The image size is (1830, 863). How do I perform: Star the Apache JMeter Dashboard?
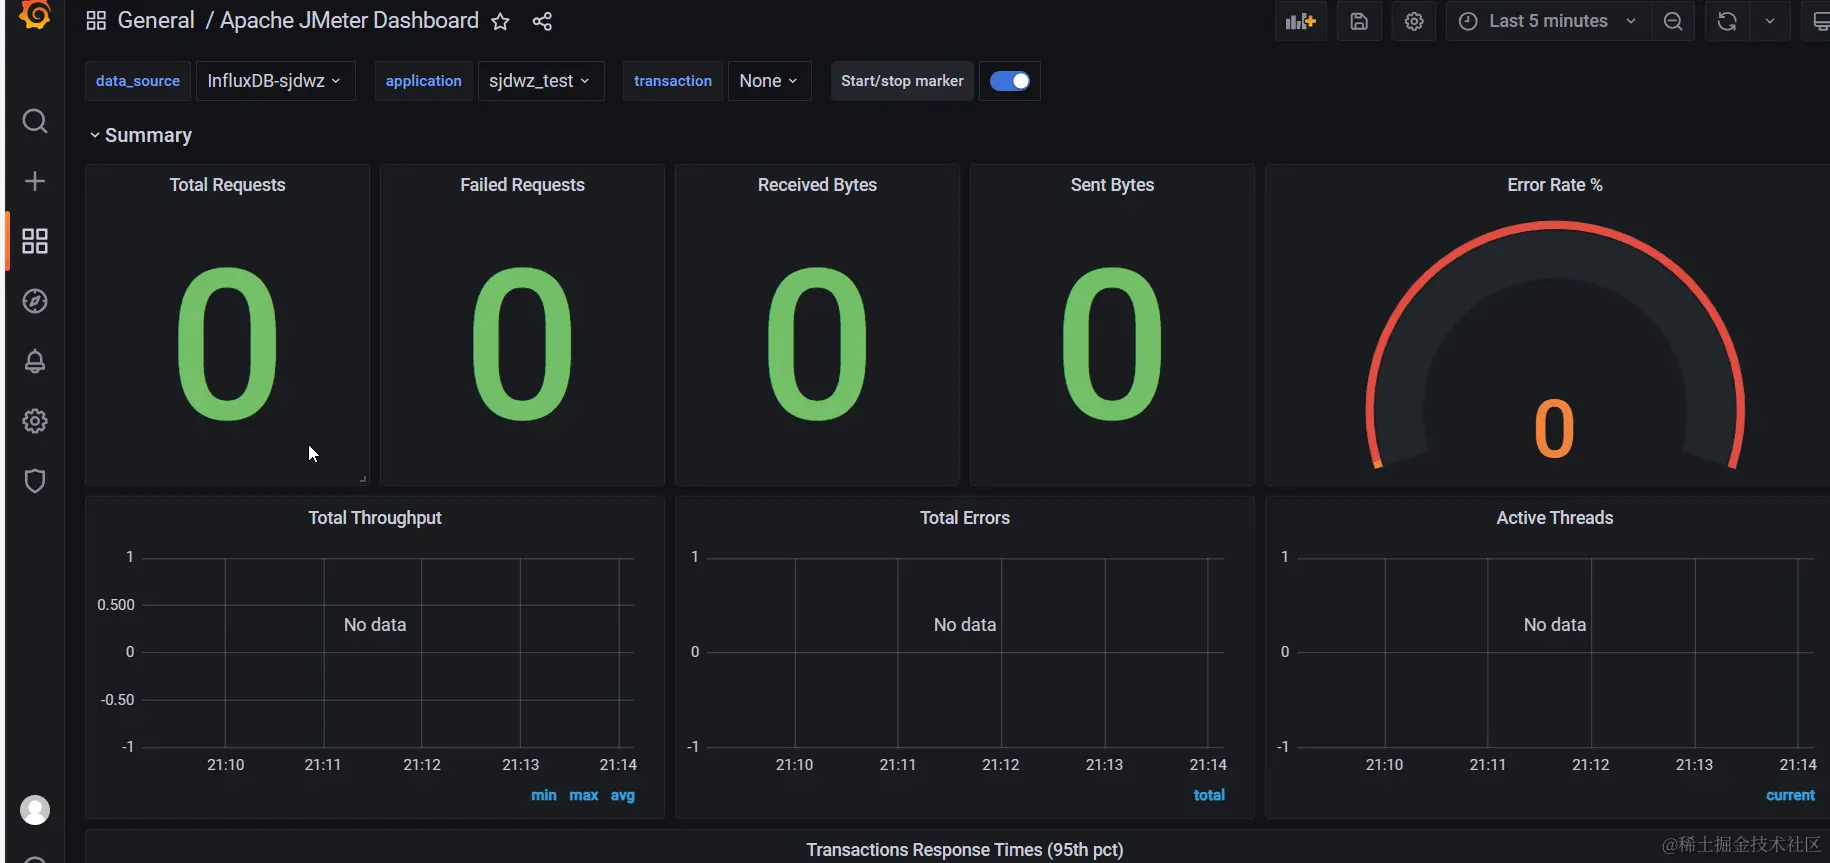[x=500, y=21]
